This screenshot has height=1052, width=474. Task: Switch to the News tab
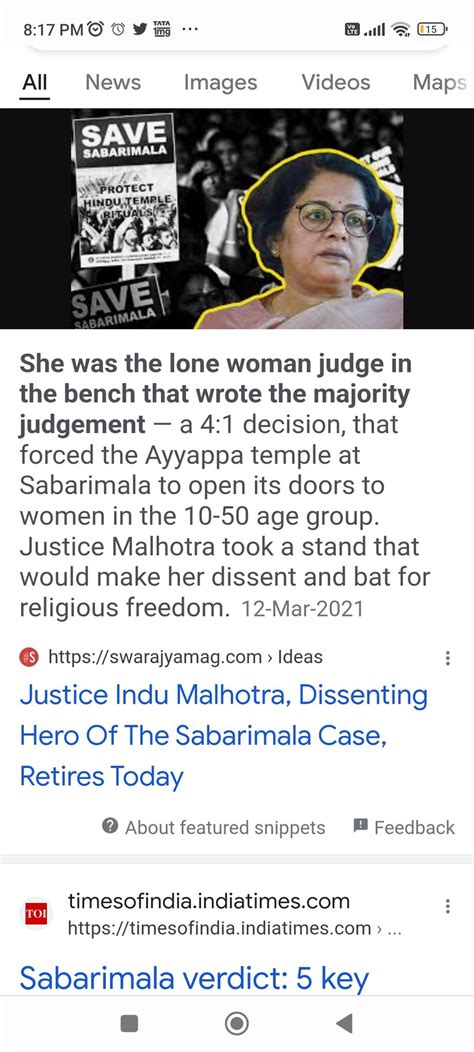click(113, 83)
